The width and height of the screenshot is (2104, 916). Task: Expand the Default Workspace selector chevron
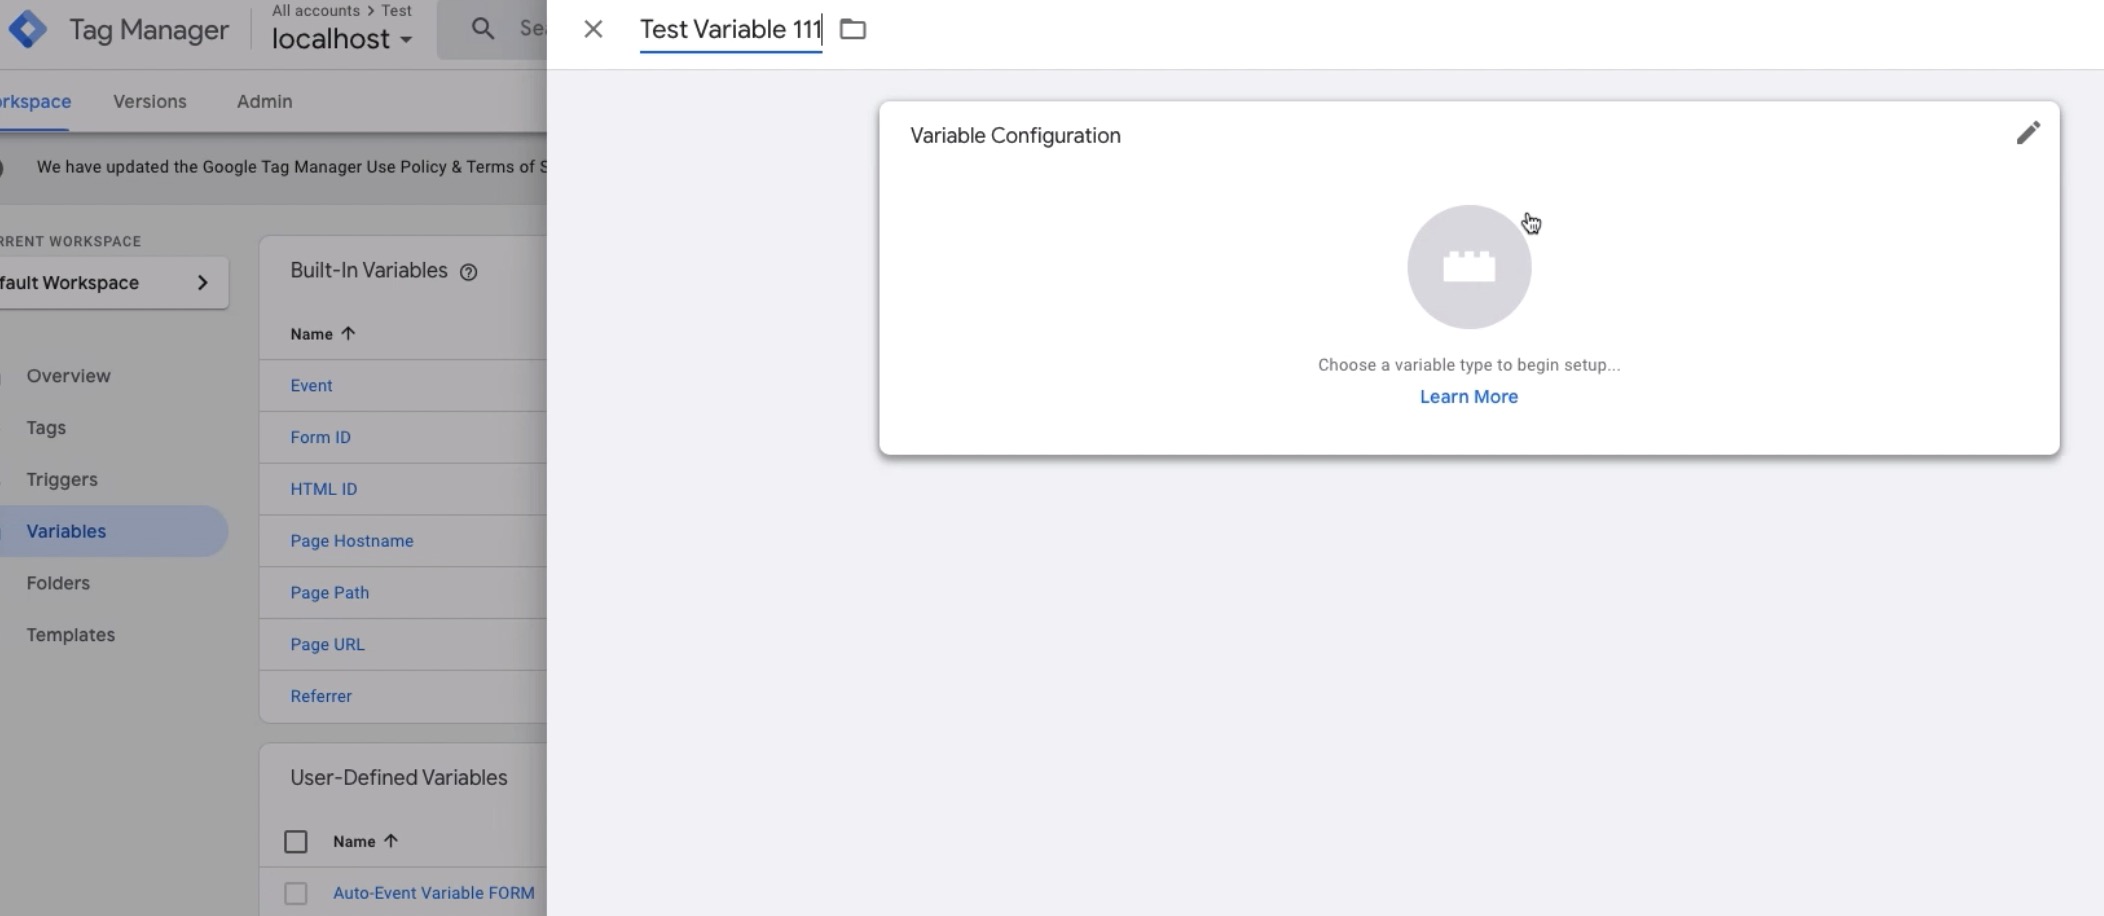(203, 283)
